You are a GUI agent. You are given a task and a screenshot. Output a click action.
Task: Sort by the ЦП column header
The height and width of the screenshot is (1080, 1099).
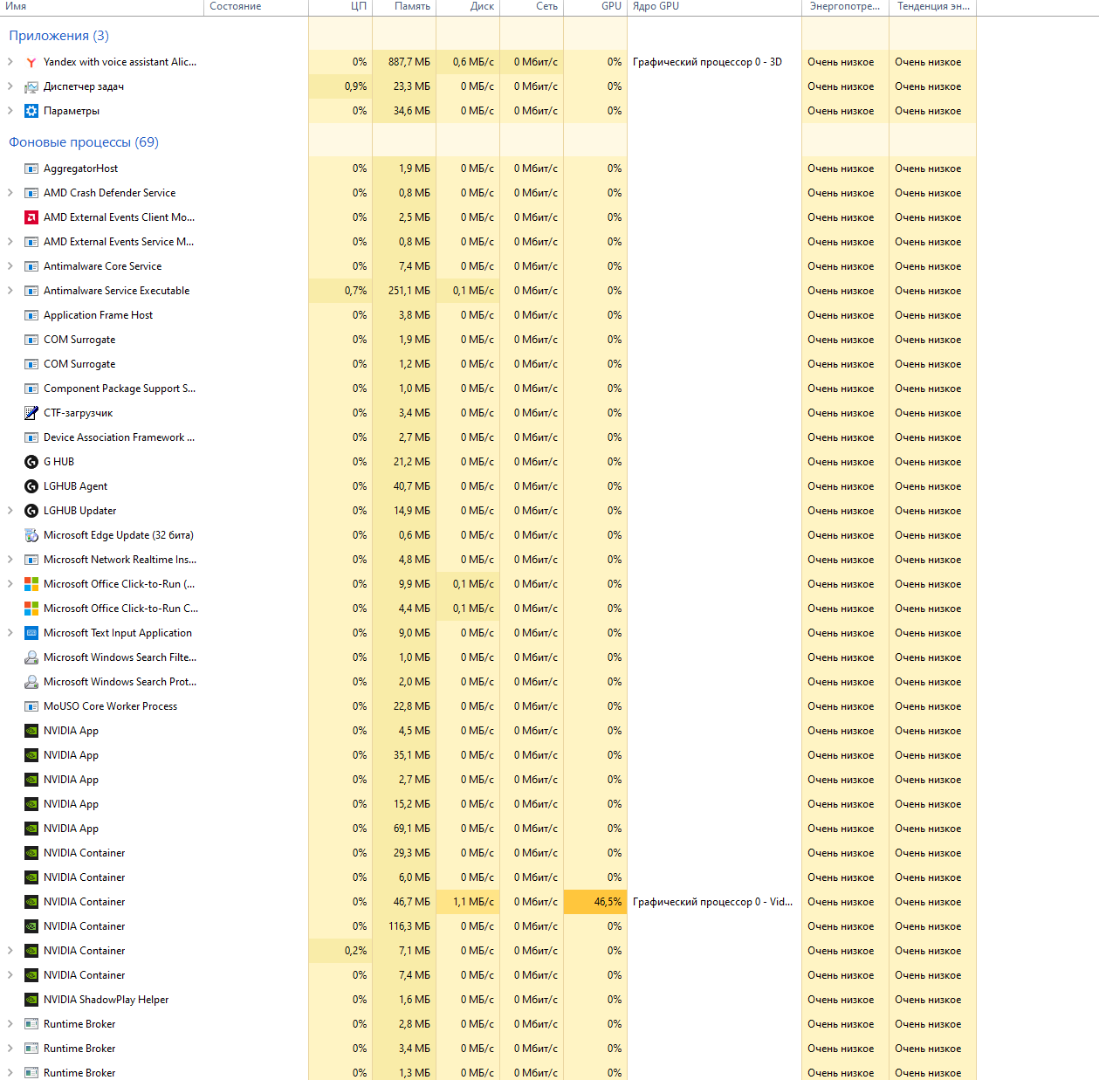coord(359,6)
